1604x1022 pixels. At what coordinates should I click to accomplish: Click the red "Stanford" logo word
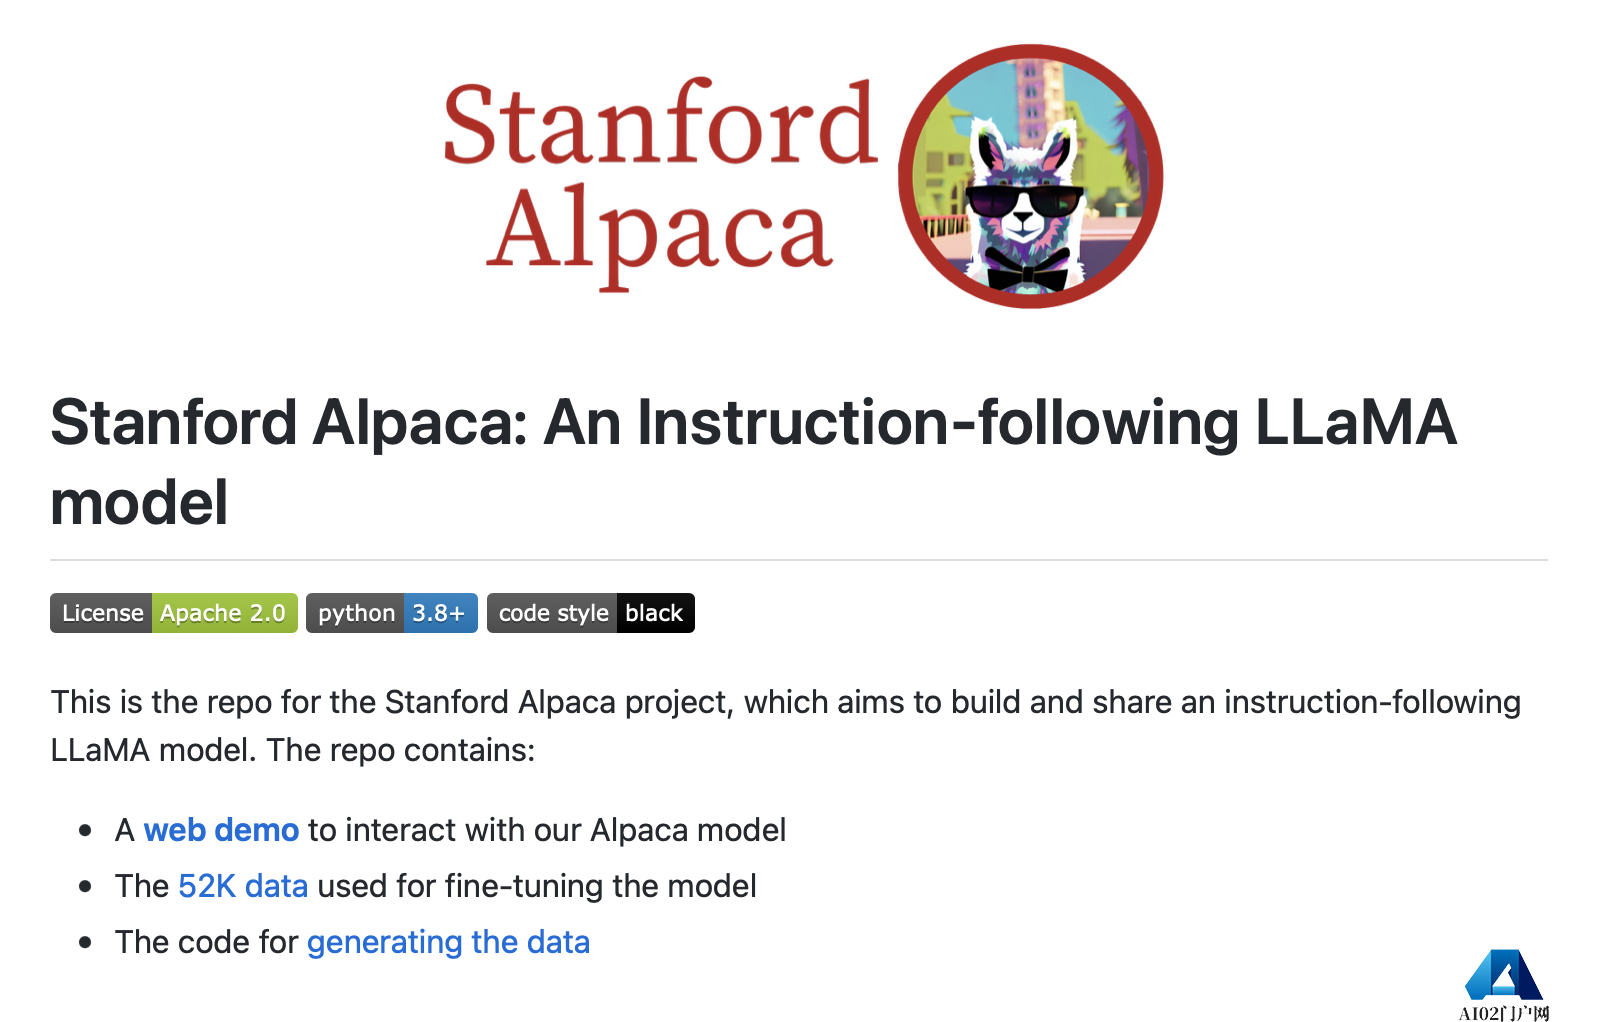coord(659,124)
